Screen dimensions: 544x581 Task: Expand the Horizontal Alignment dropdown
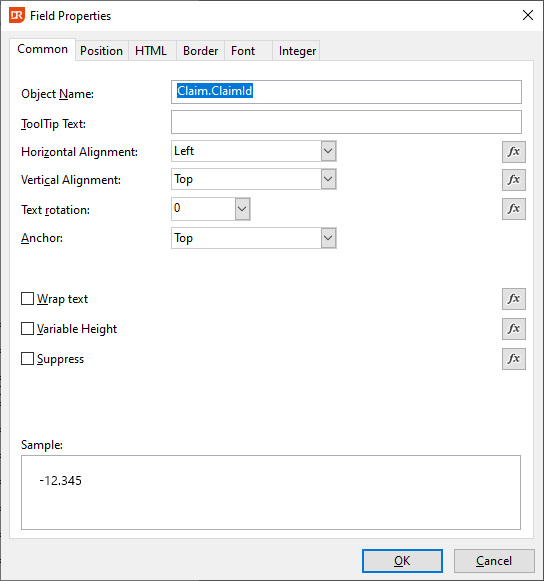328,151
